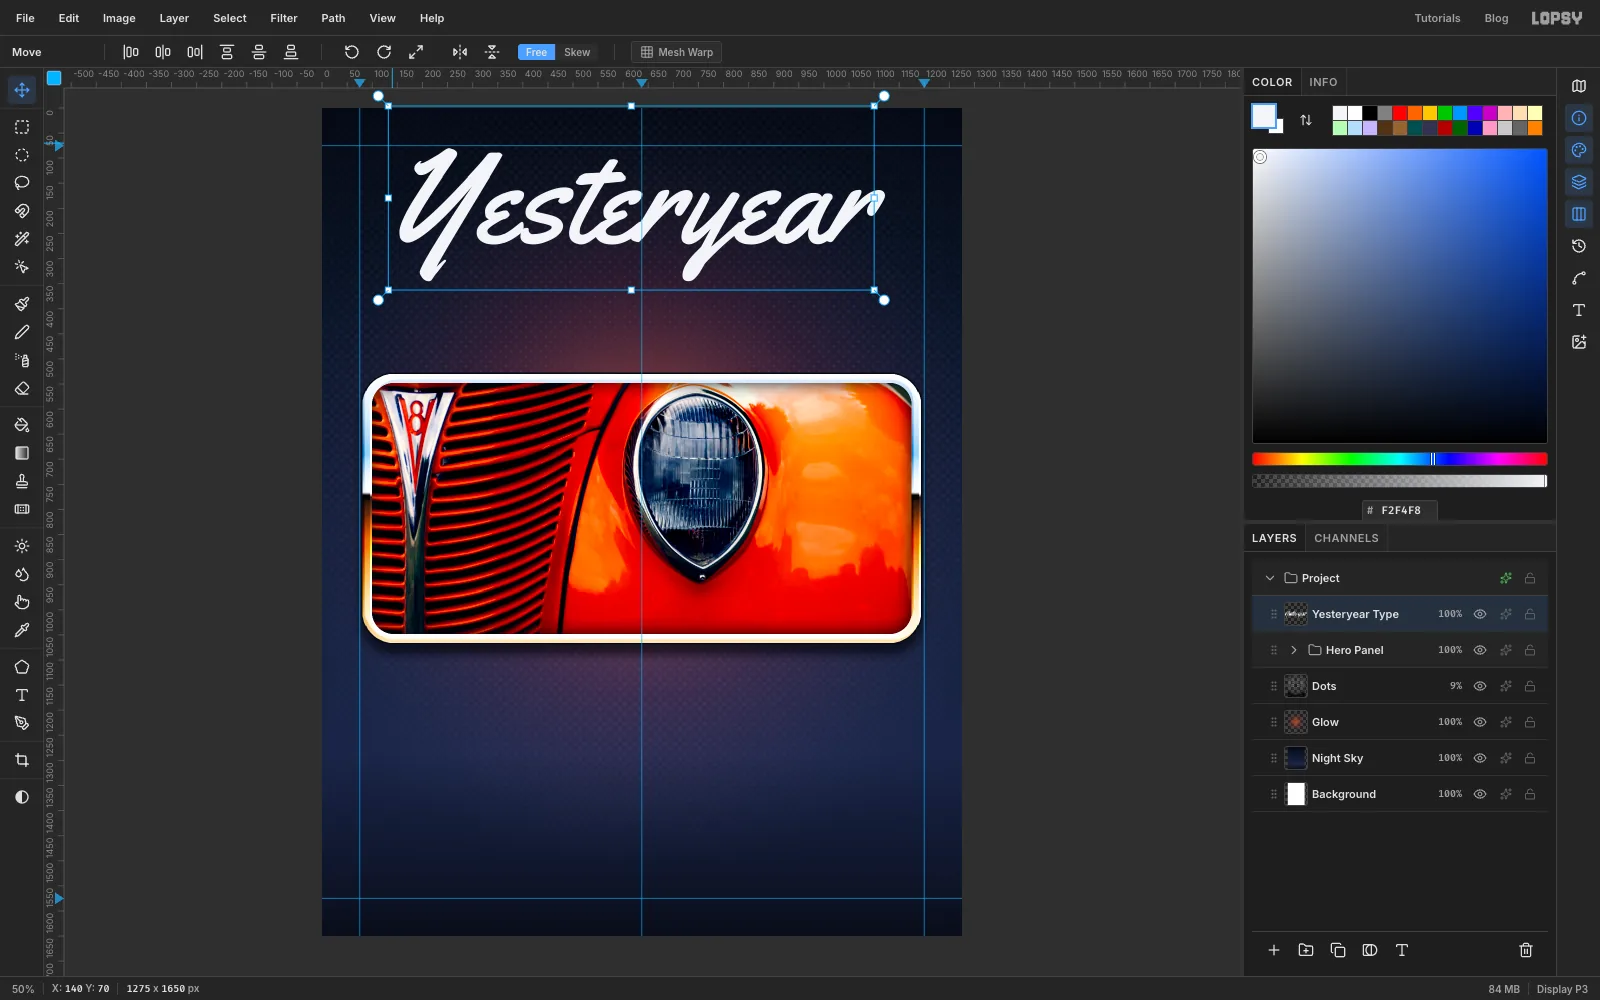Select the Eraser tool
Viewport: 1600px width, 1000px height.
coord(22,388)
